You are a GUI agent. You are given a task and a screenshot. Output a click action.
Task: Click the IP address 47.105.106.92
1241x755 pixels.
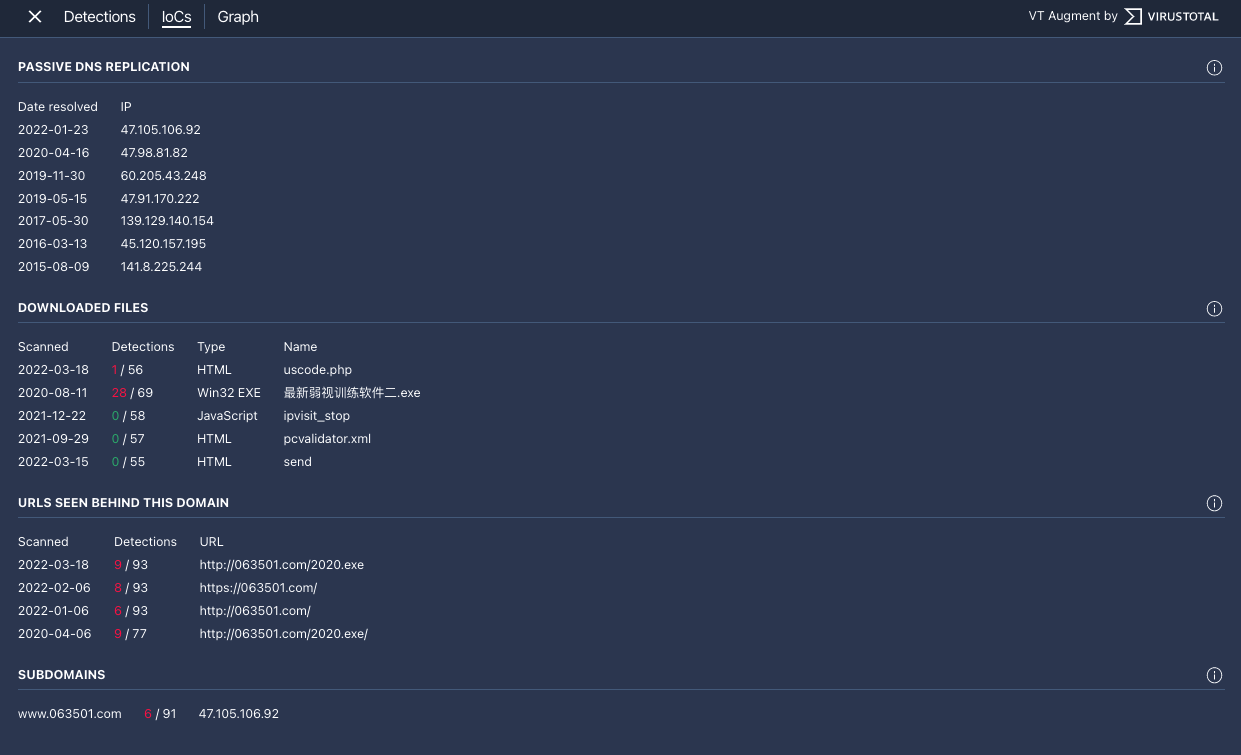[160, 129]
